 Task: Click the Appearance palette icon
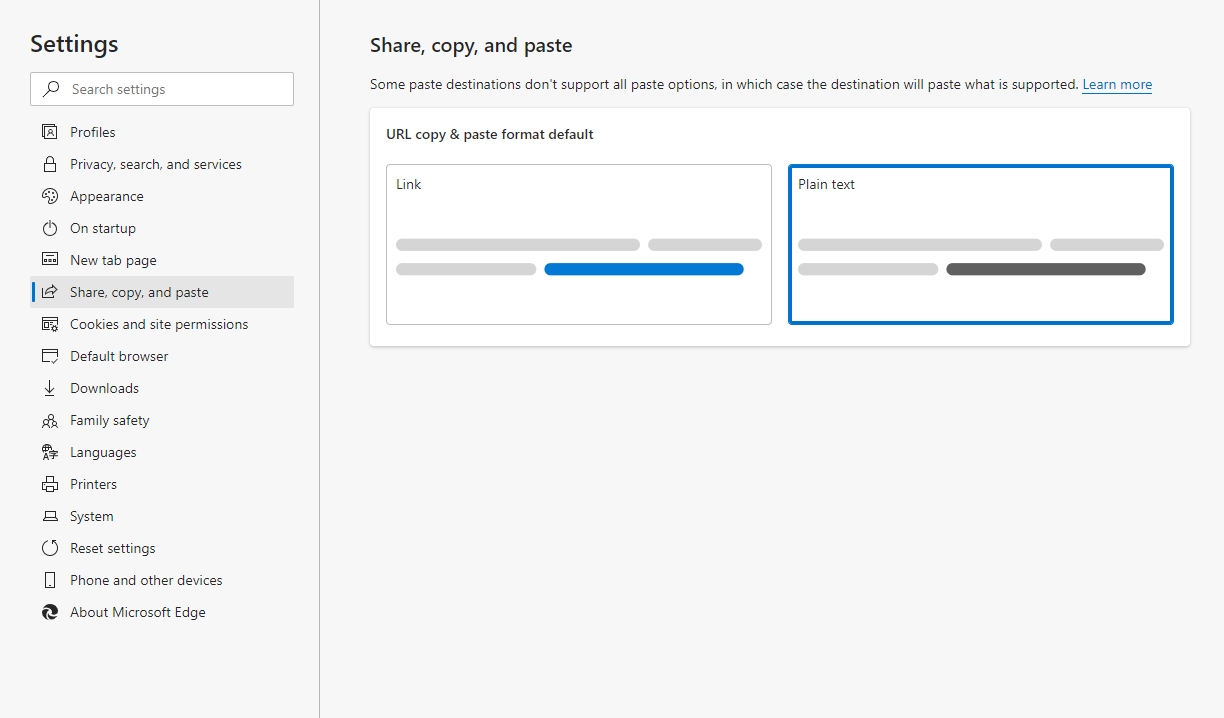pos(50,196)
